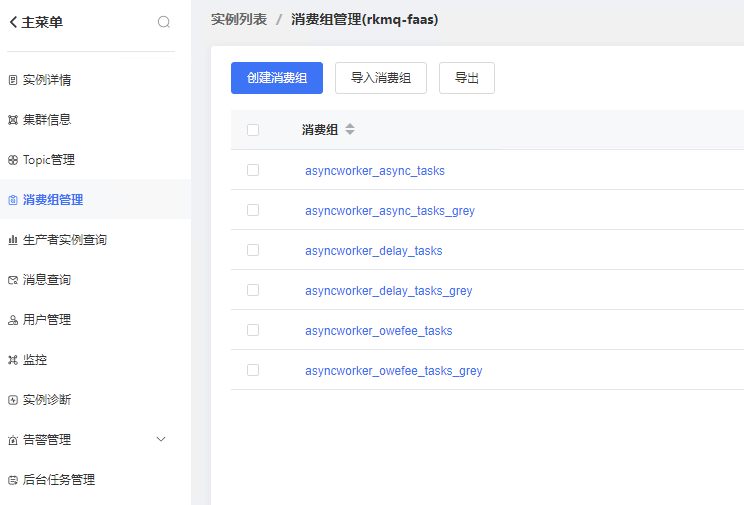Click the 生产者实例查询 chart icon
Image resolution: width=744 pixels, height=505 pixels.
pyautogui.click(x=13, y=240)
